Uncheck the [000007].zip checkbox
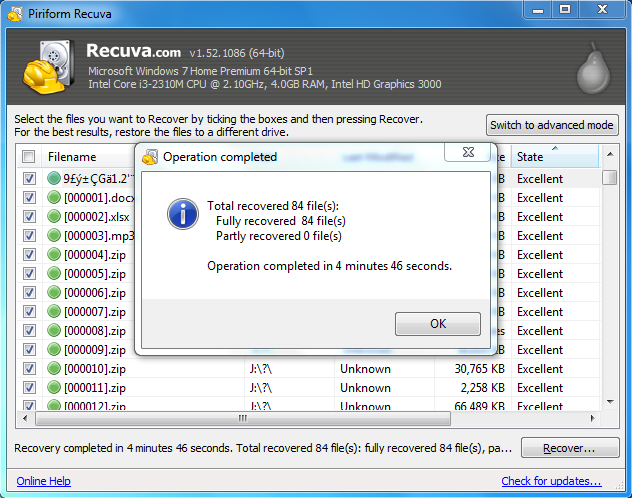The width and height of the screenshot is (632, 498). tap(29, 311)
